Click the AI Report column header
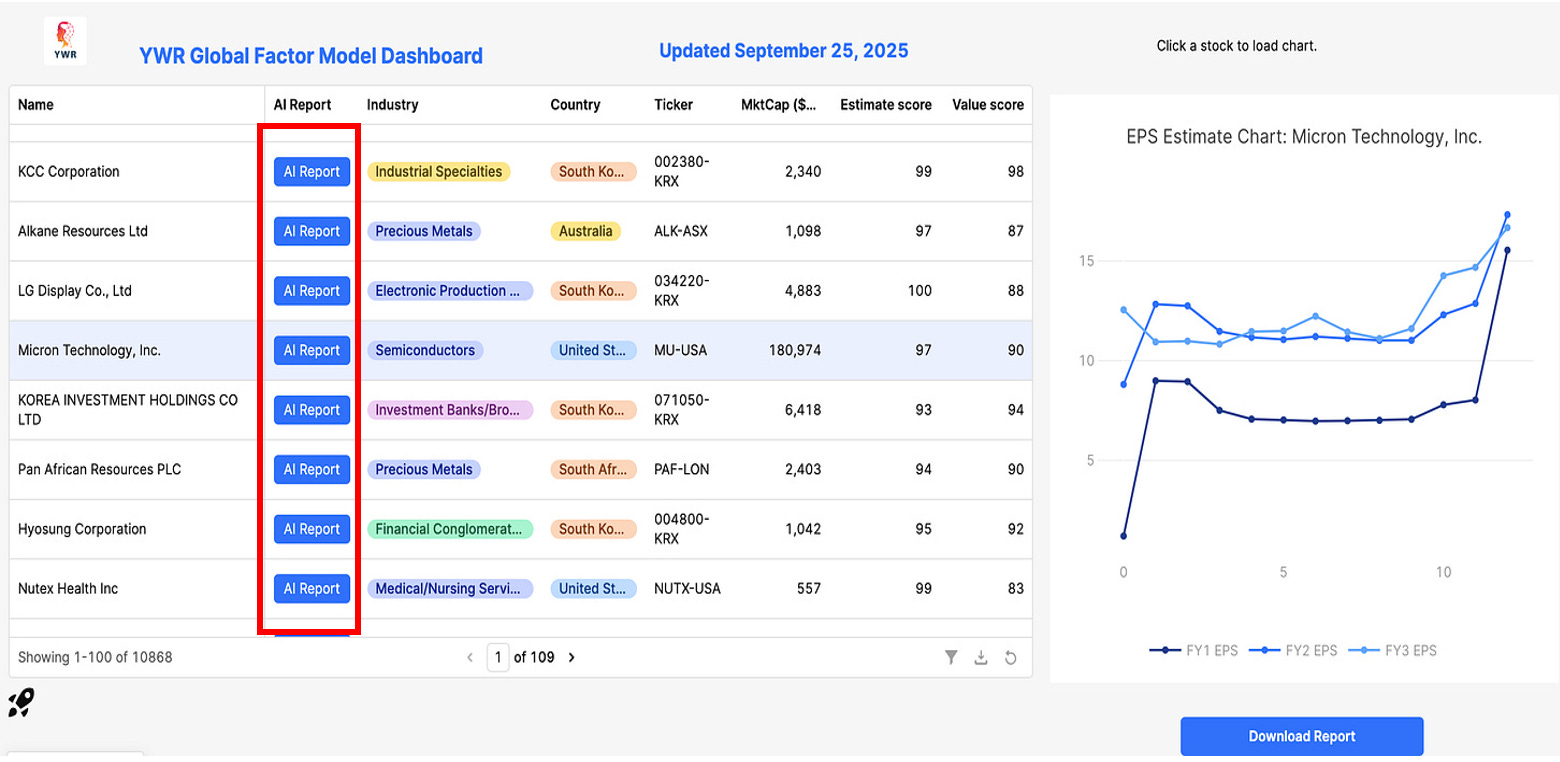 [302, 105]
